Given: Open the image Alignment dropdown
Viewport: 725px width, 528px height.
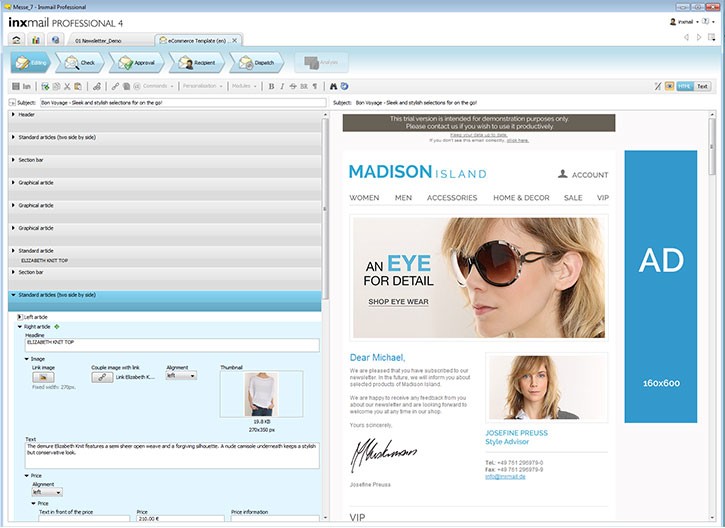Looking at the screenshot, I should tap(181, 375).
